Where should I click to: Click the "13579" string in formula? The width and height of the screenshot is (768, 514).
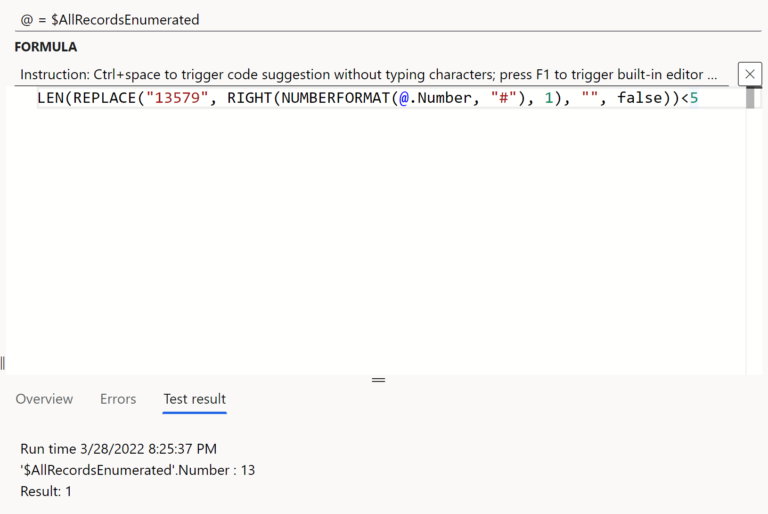177,98
